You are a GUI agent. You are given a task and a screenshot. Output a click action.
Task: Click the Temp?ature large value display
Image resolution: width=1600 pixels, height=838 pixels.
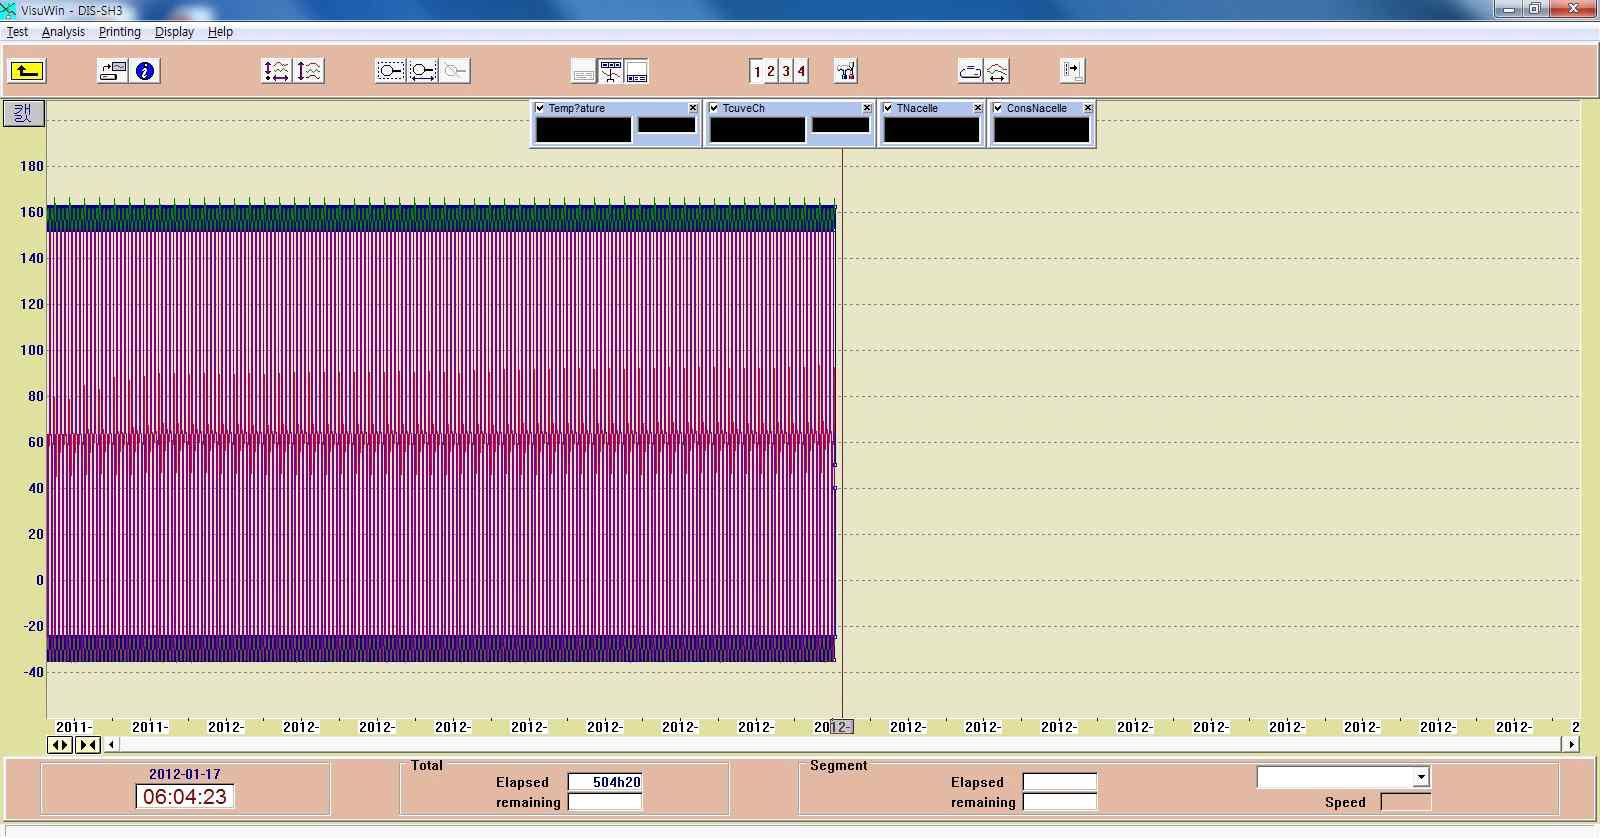(x=584, y=130)
